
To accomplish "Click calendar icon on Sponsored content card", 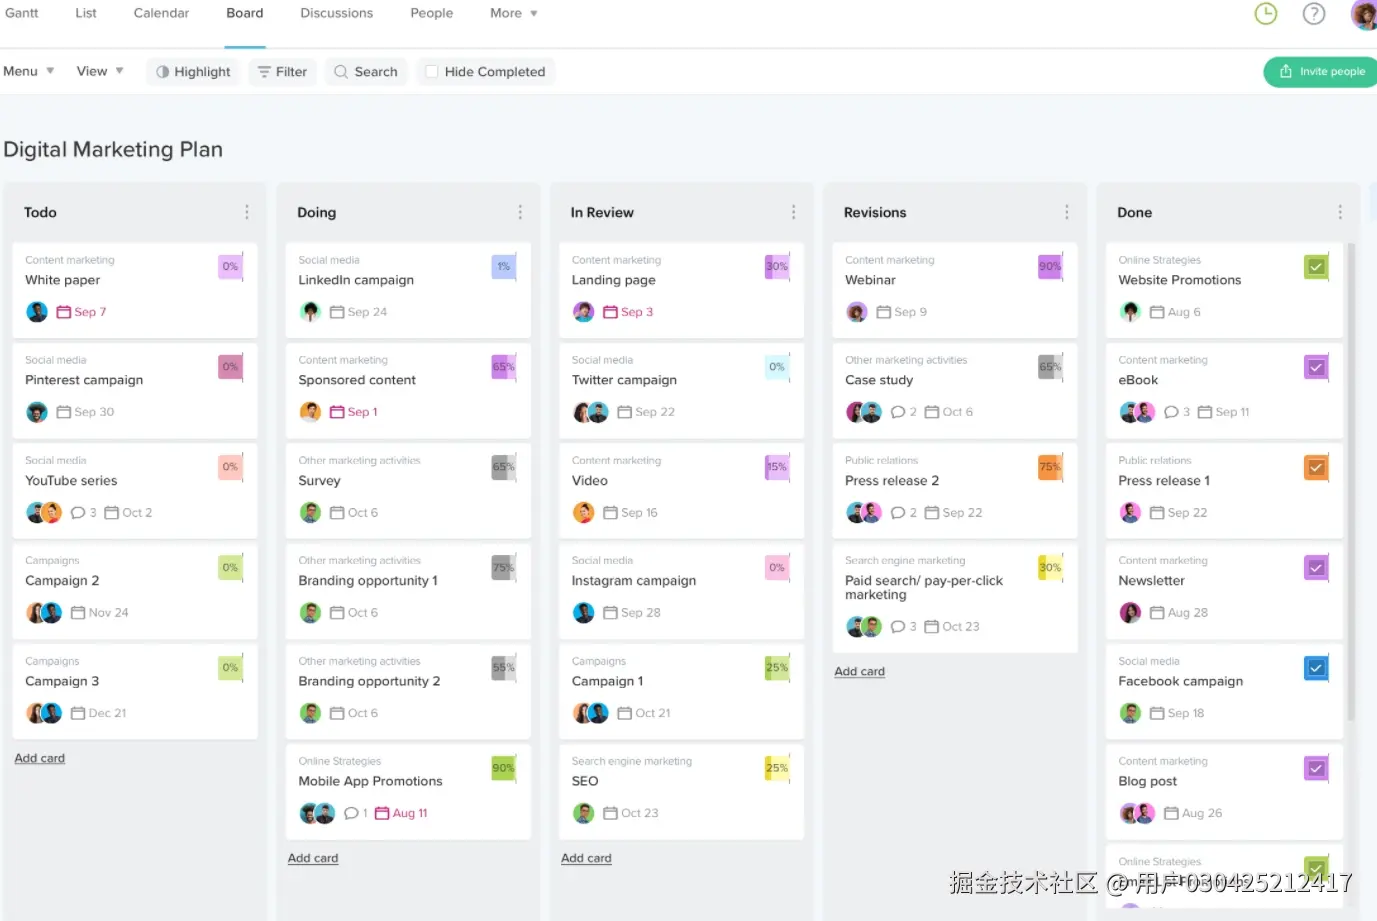I will pyautogui.click(x=337, y=412).
